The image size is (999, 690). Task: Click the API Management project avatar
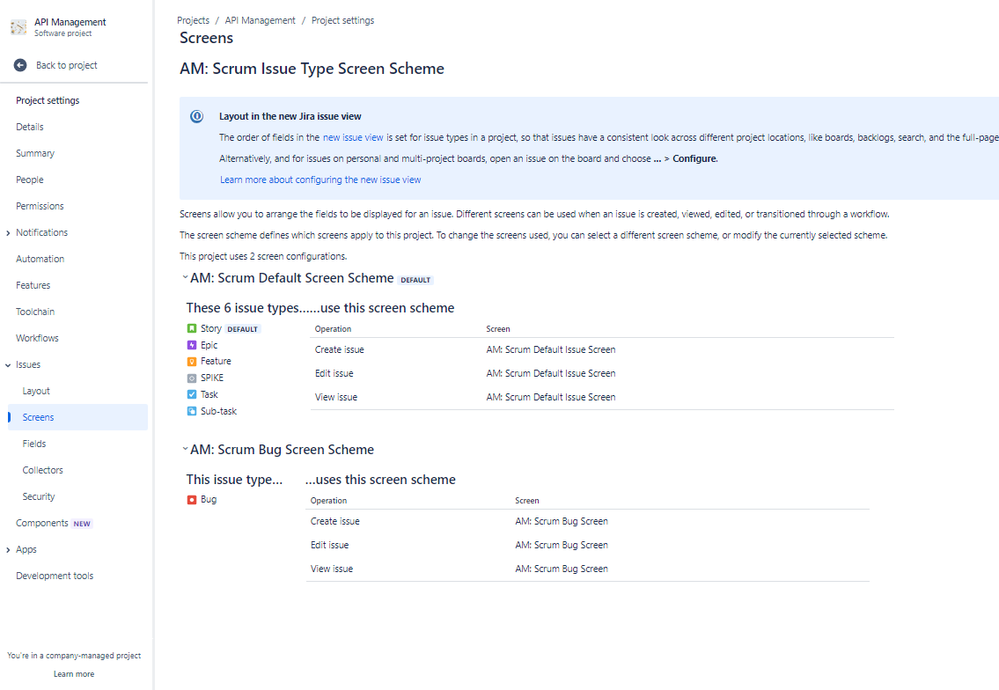[17, 26]
